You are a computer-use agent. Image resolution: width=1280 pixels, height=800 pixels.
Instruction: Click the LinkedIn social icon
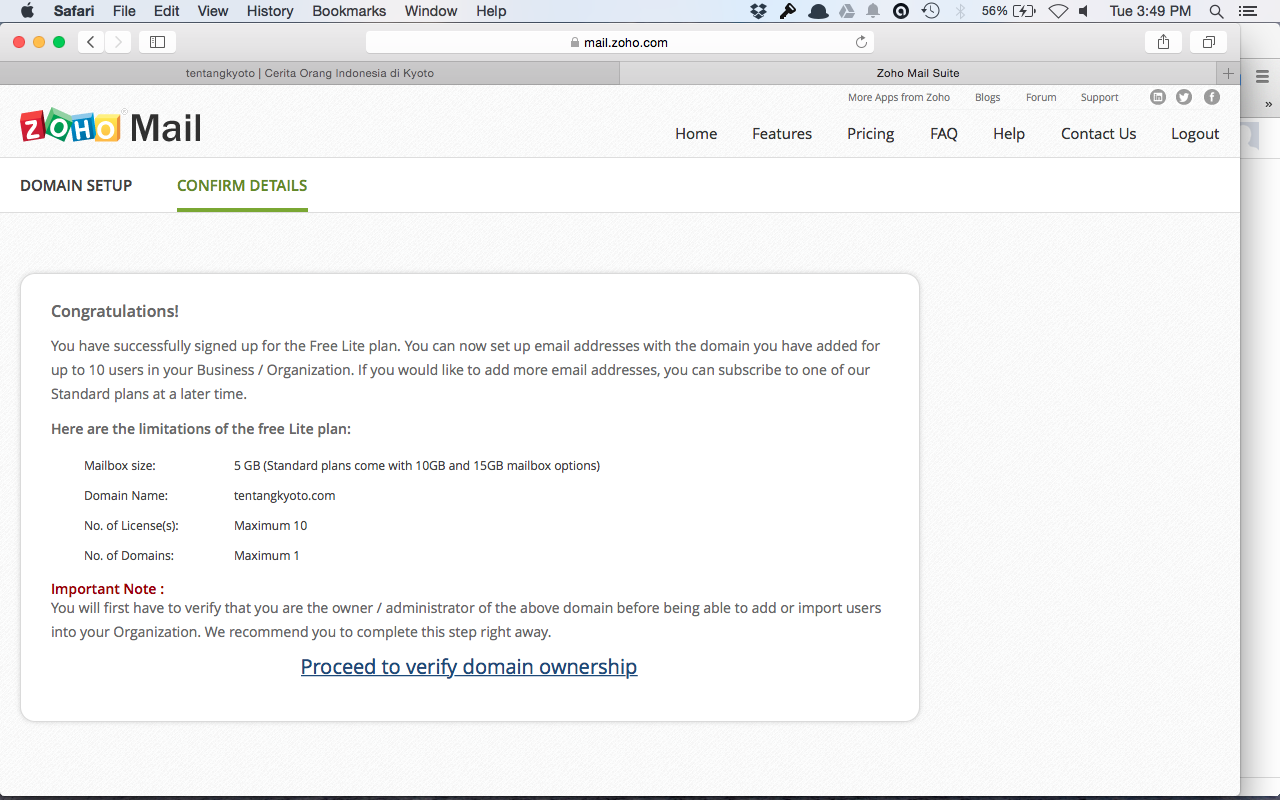[x=1158, y=97]
